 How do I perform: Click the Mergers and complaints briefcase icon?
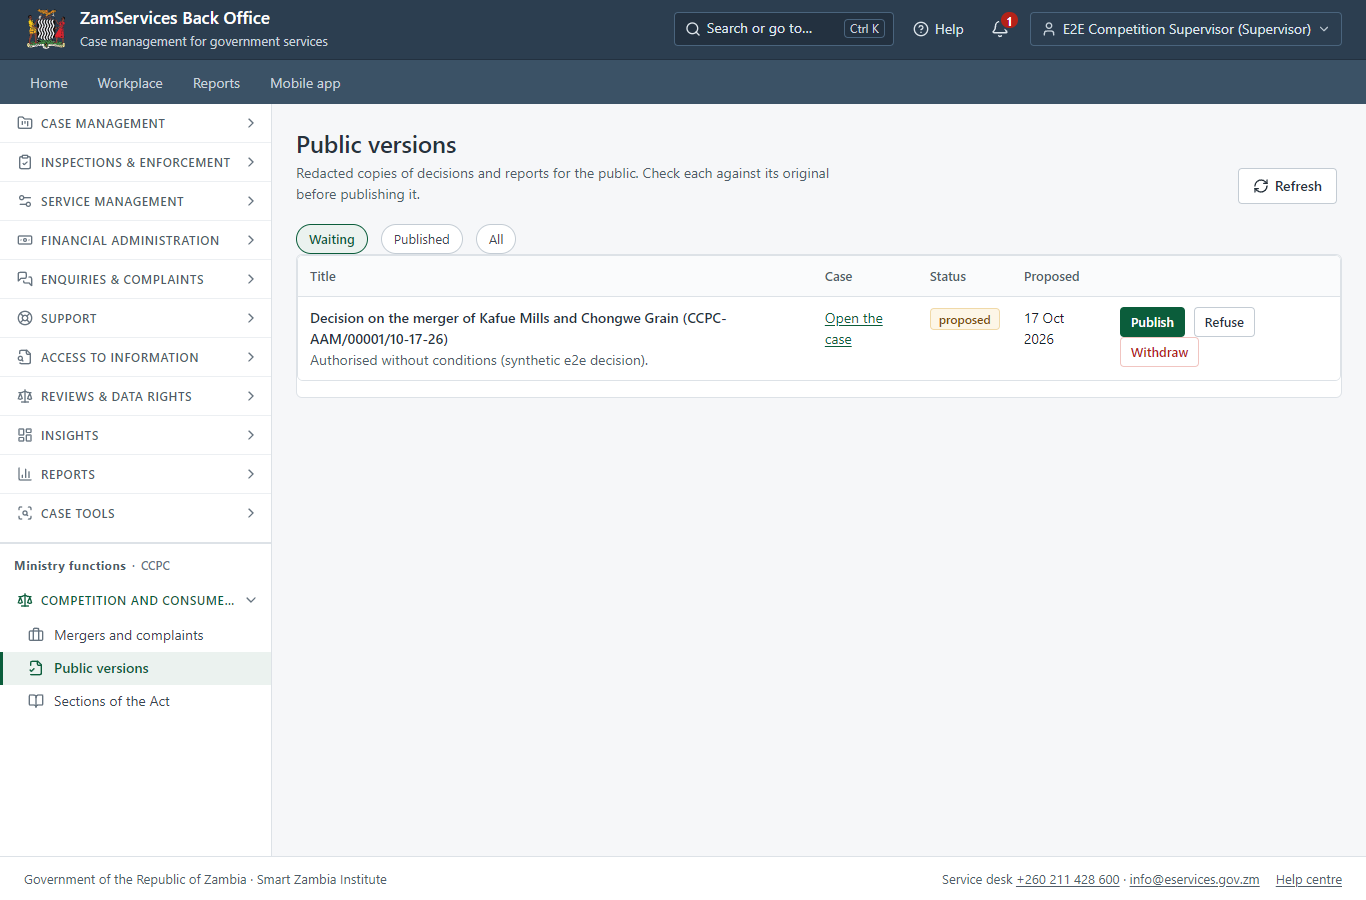pyautogui.click(x=36, y=635)
